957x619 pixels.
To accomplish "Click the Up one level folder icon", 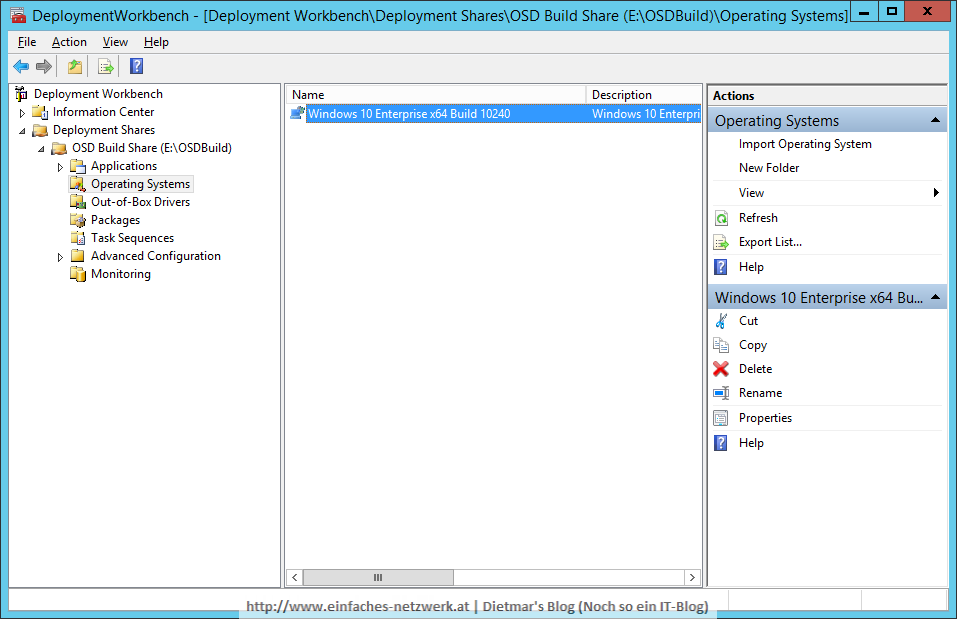I will click(x=75, y=67).
